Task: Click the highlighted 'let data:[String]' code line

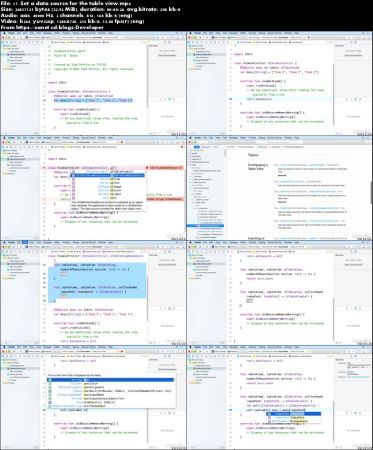Action: pyautogui.click(x=93, y=100)
